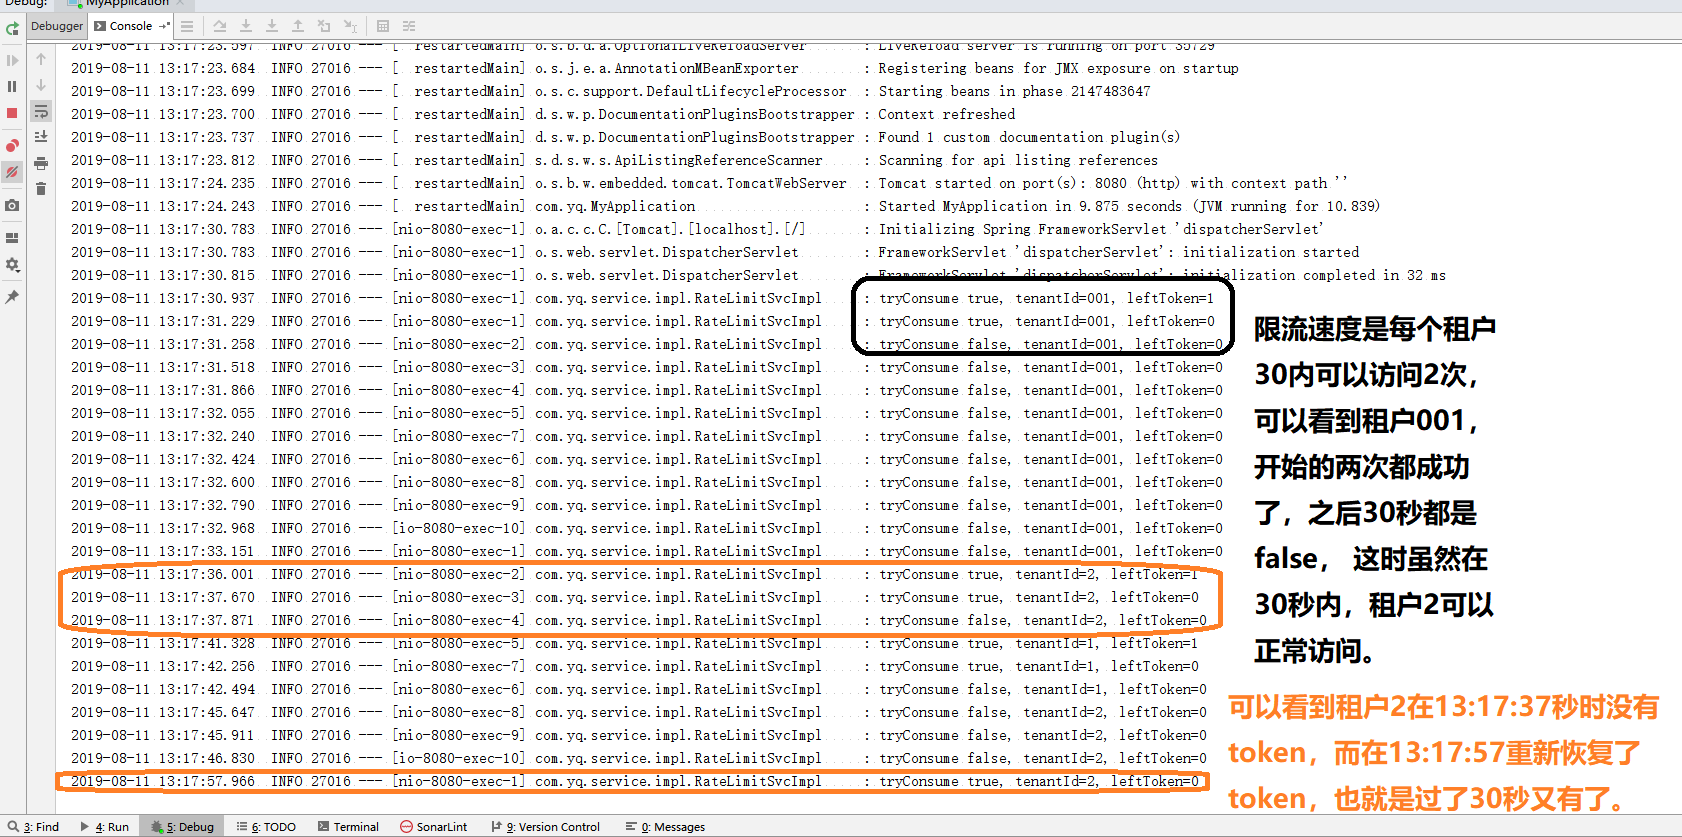This screenshot has width=1682, height=837.
Task: Open the 4: Run tool window
Action: (105, 827)
